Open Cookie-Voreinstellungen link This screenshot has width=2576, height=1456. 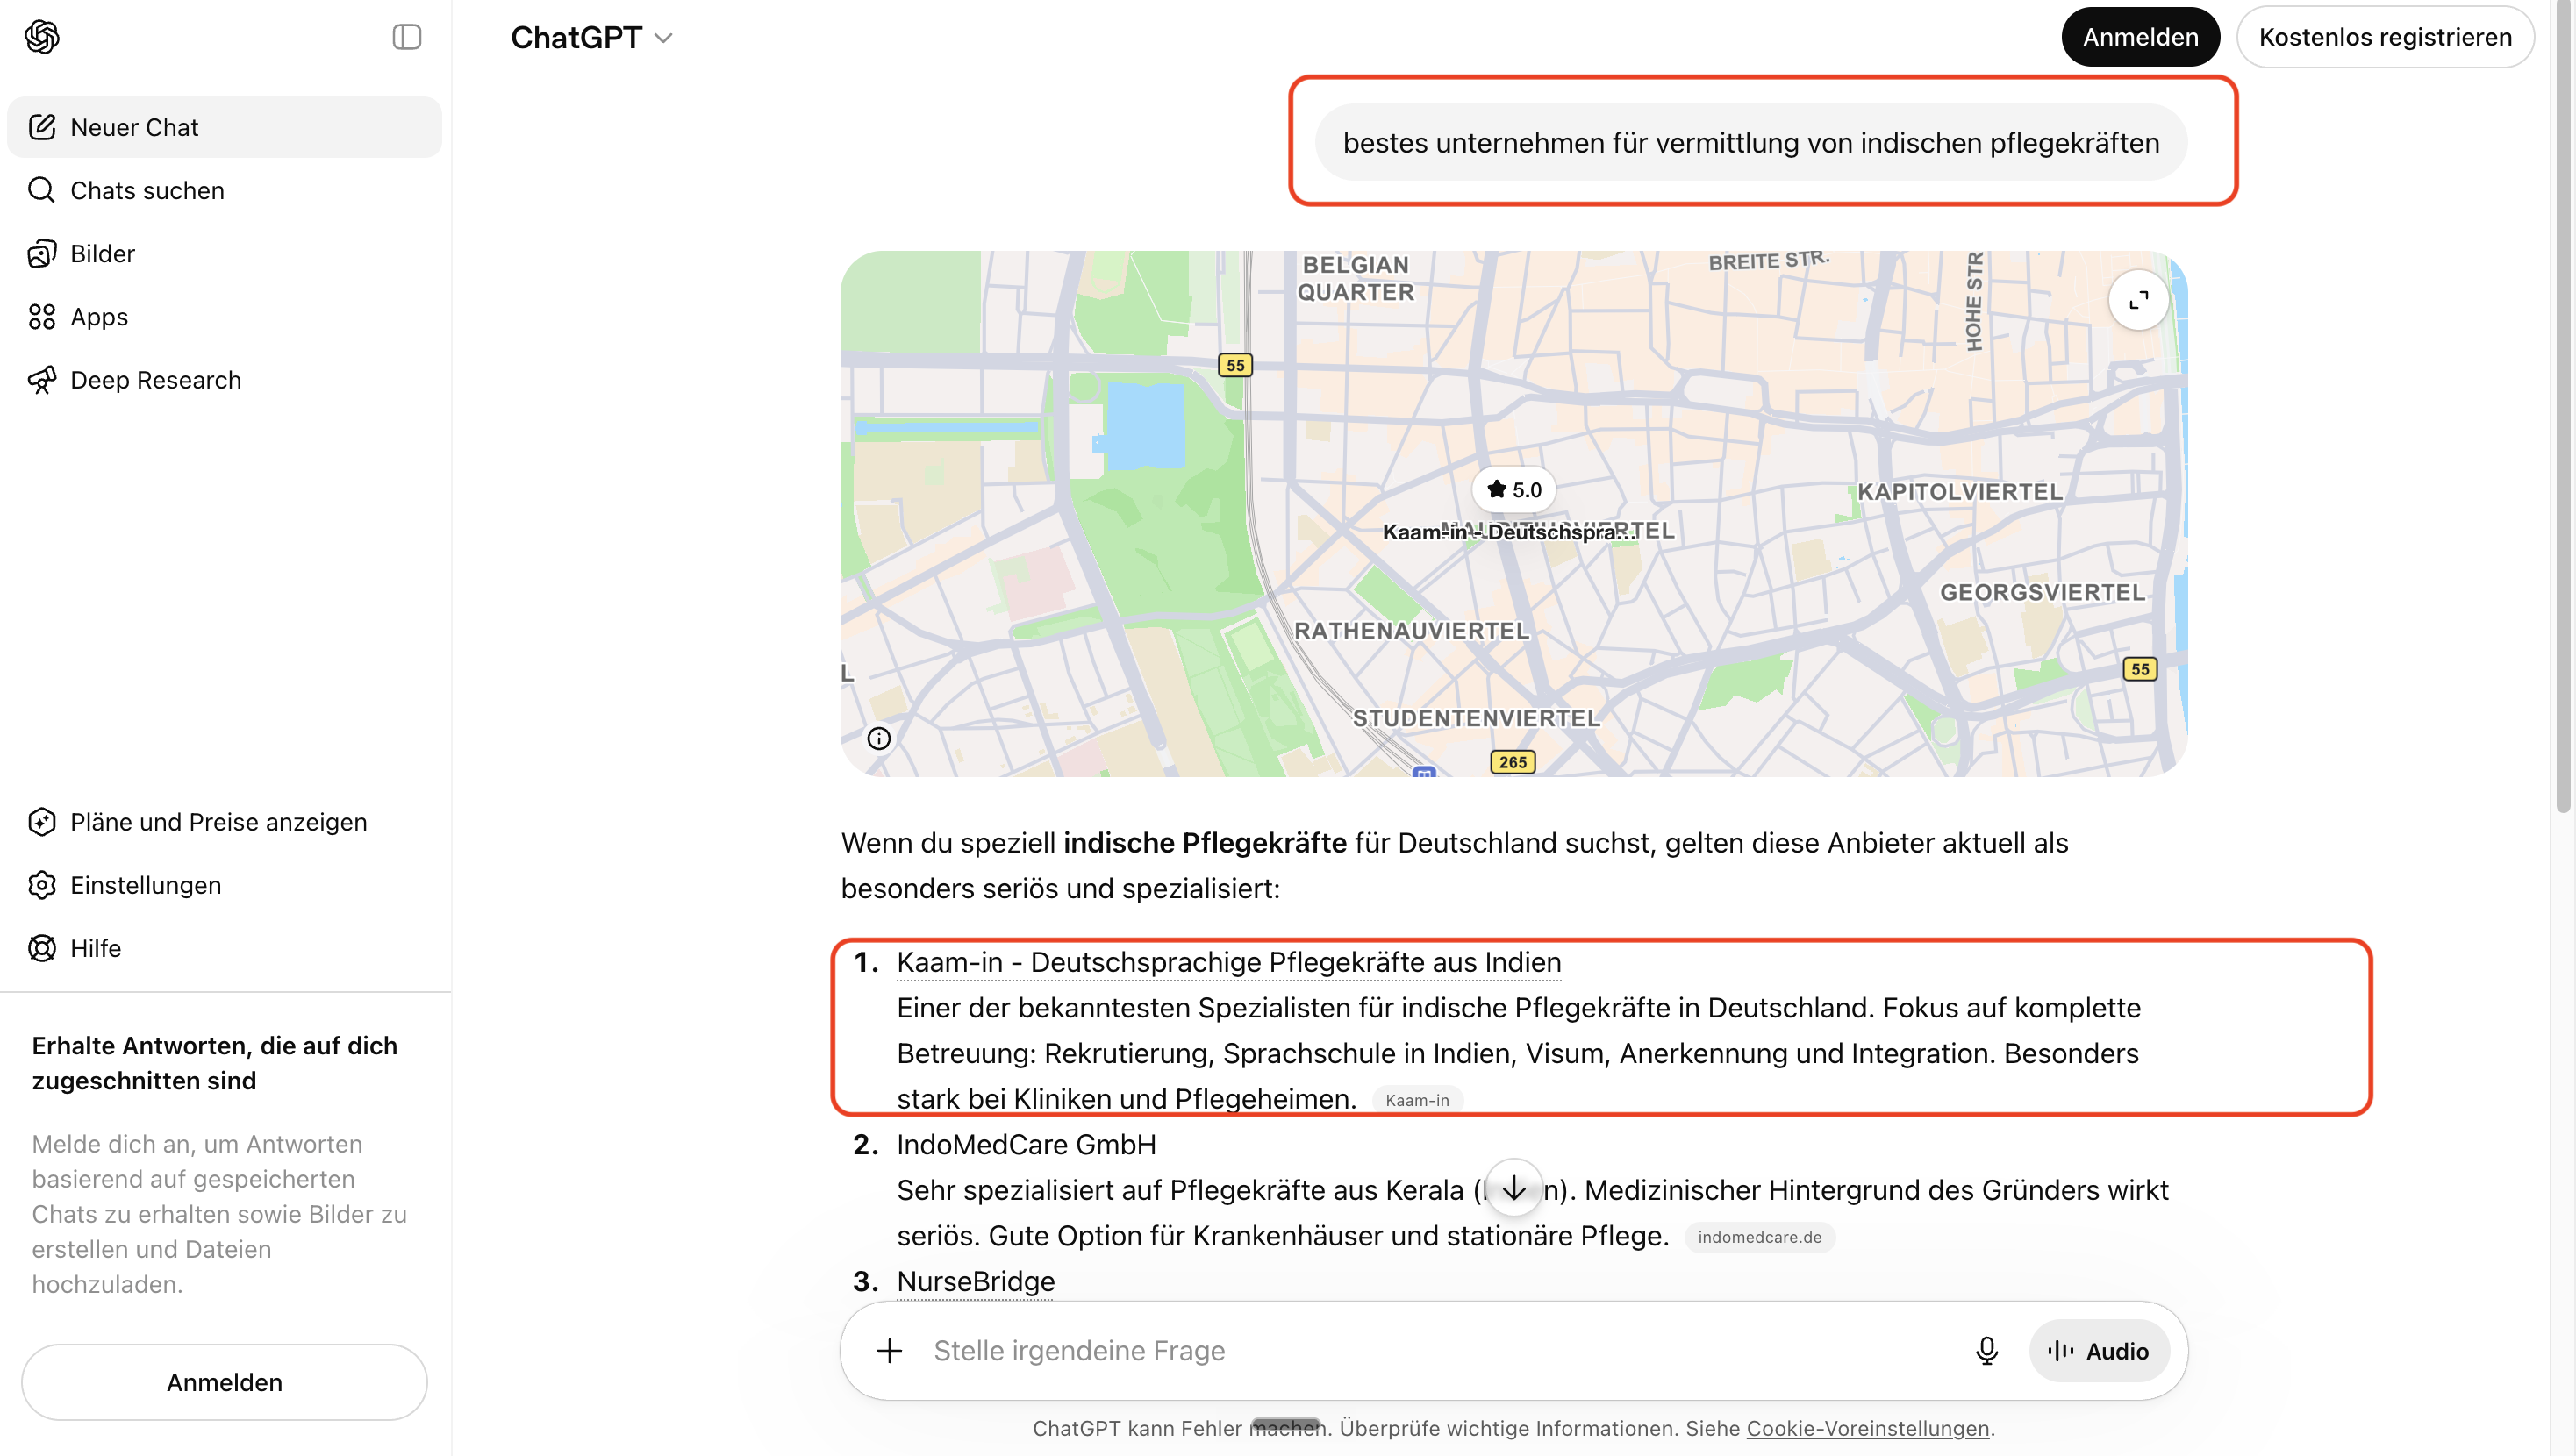click(1868, 1428)
